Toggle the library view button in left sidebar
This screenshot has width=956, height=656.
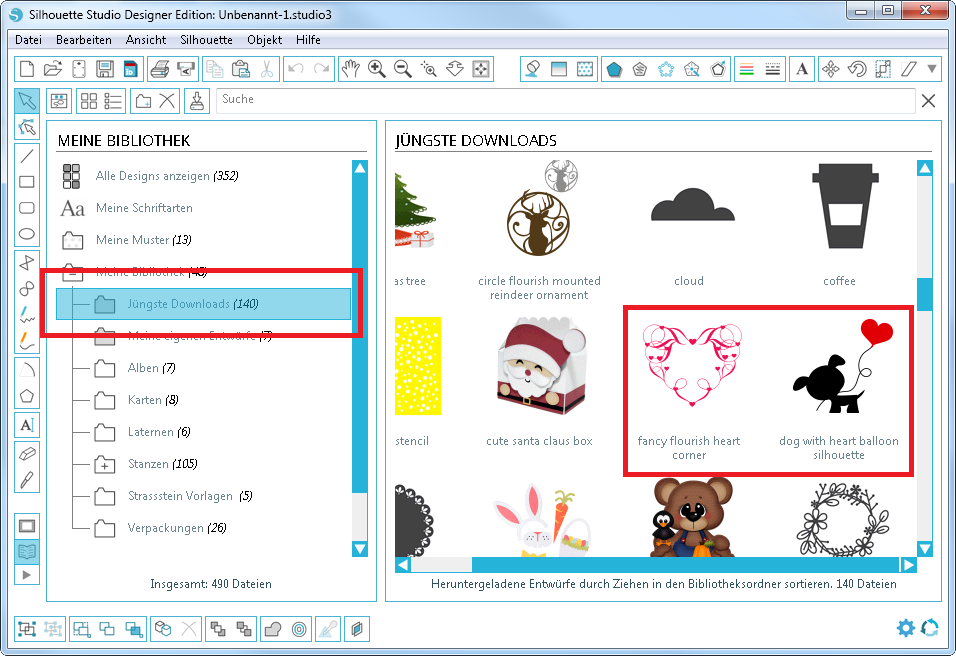point(28,551)
